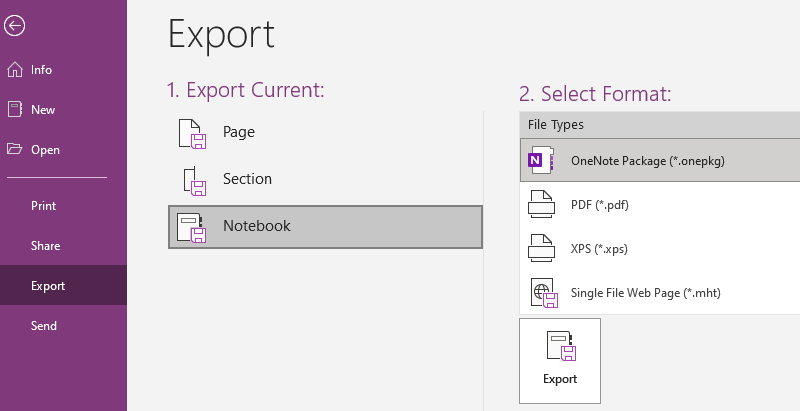
Task: Choose Notebook as export scope
Action: pos(325,227)
